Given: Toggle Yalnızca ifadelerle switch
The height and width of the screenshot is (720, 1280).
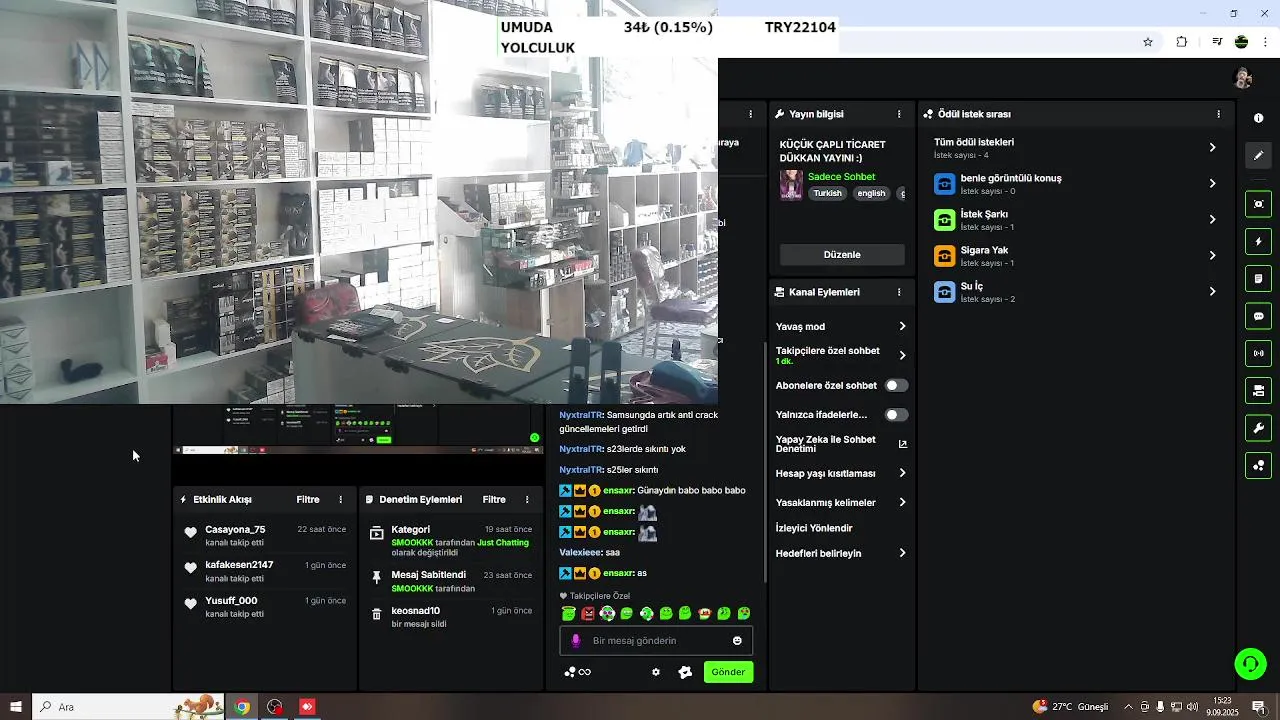Looking at the screenshot, I should [x=896, y=414].
